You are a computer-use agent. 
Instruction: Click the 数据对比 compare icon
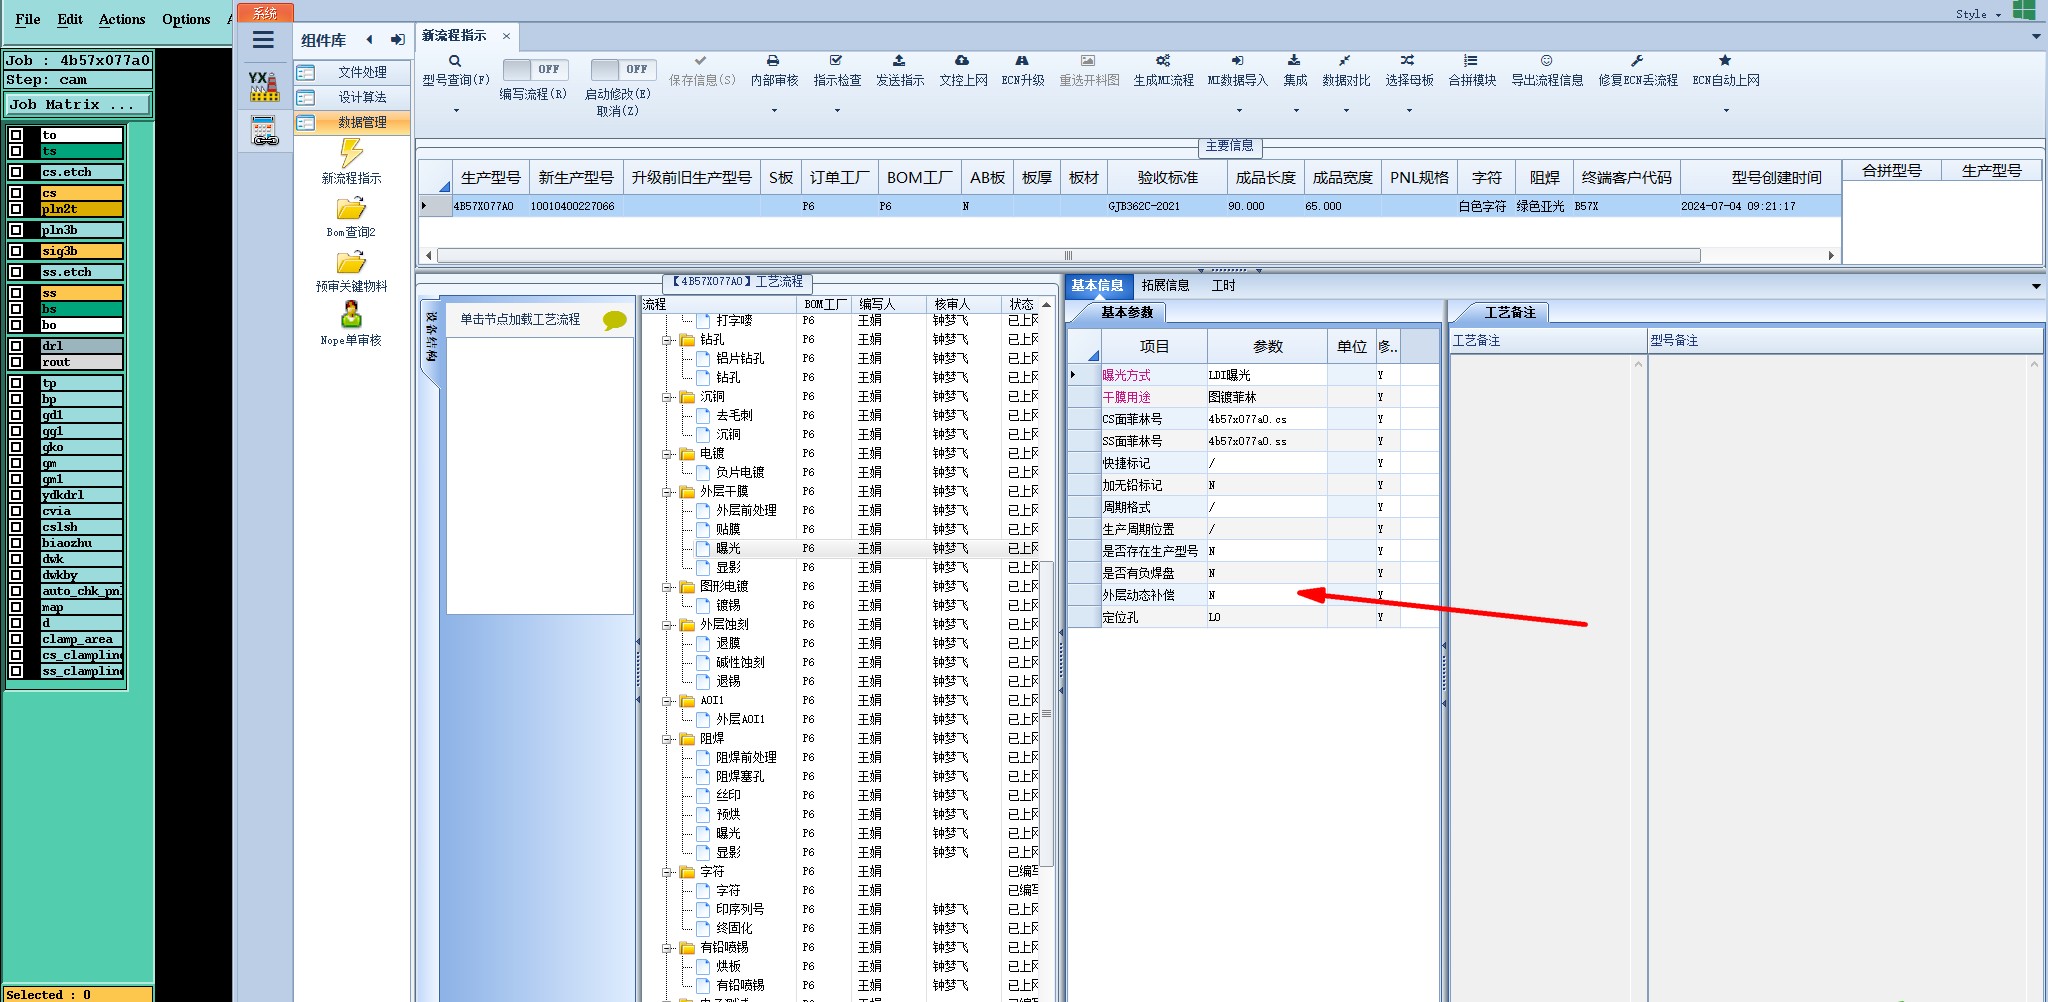pos(1345,61)
